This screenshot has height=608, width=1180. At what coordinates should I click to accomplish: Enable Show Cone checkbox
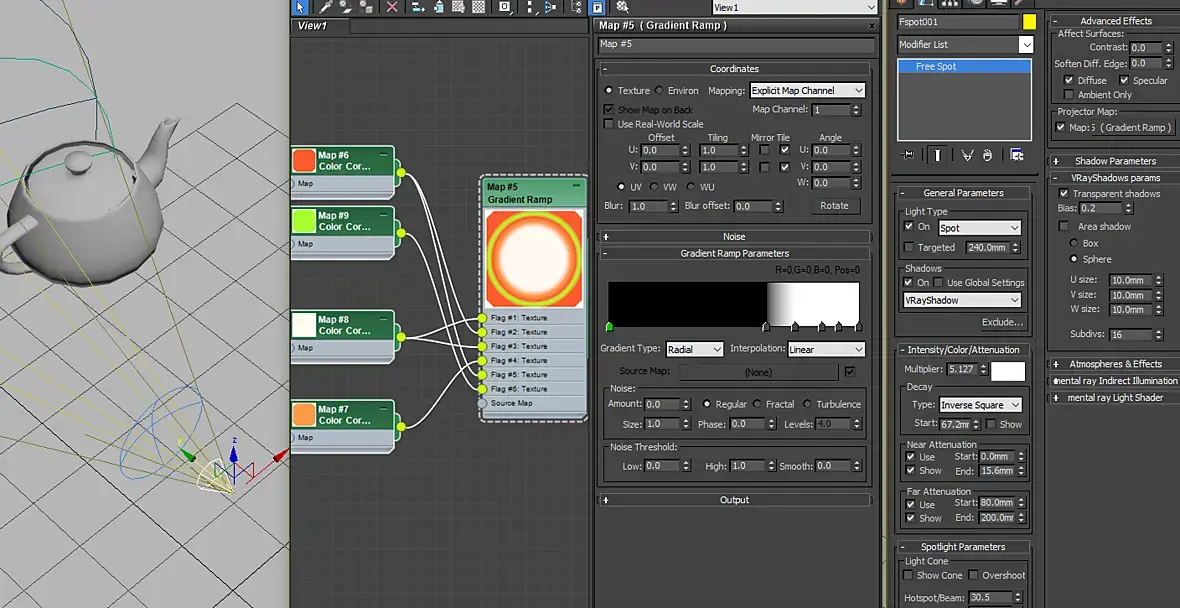tap(909, 576)
